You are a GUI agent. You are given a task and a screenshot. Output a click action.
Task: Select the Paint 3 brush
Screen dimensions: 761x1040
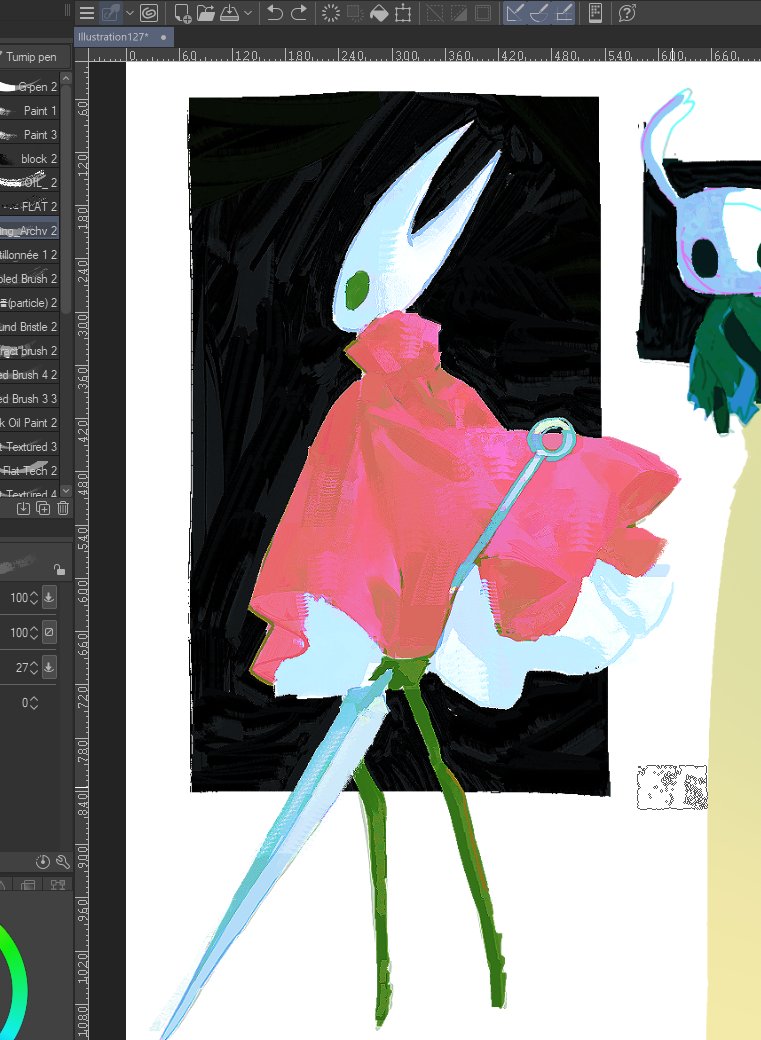click(x=29, y=135)
